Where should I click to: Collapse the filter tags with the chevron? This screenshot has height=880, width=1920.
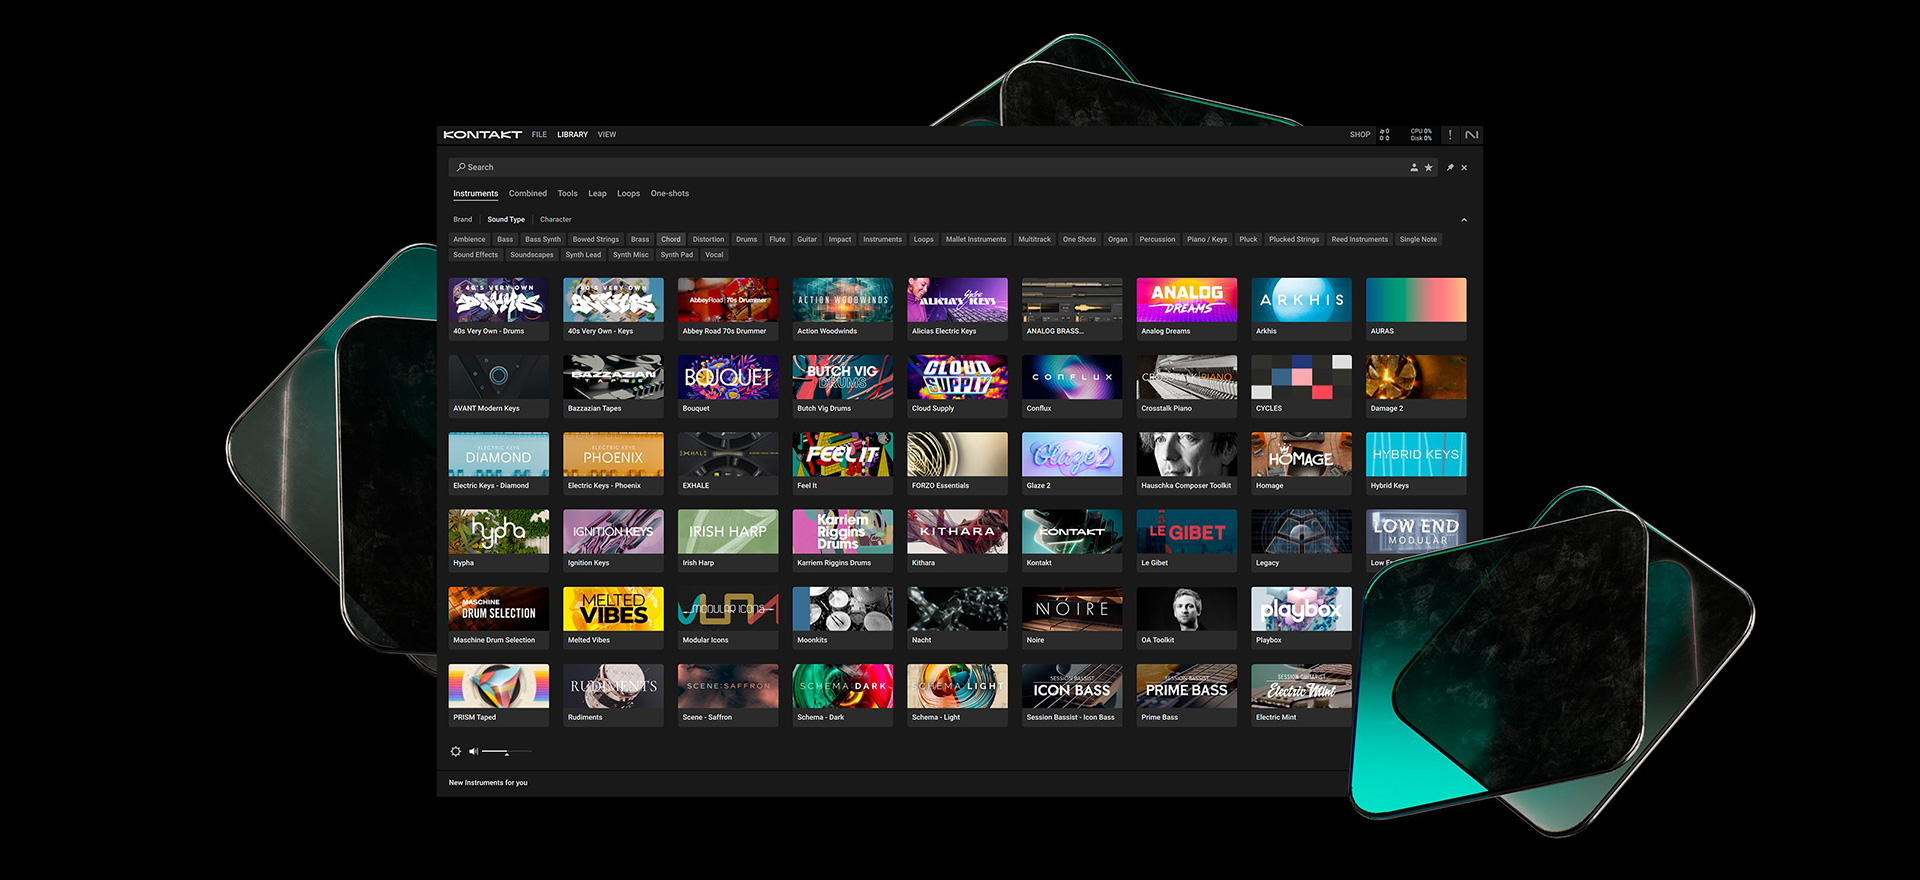1464,220
